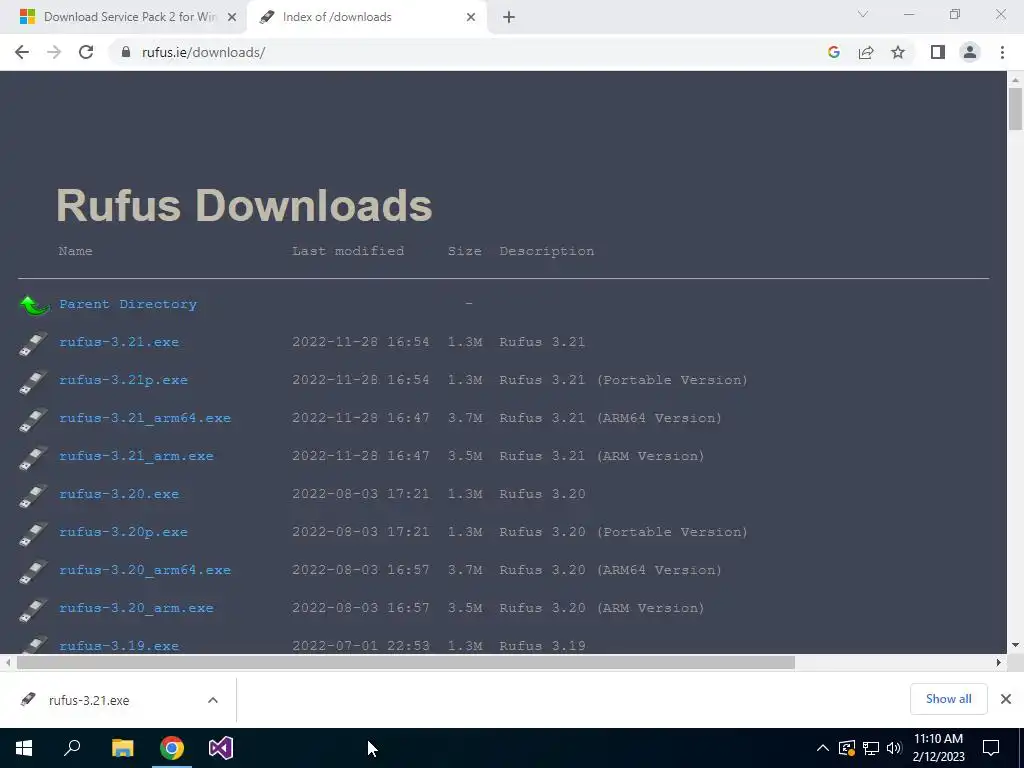Toggle the browser side panel icon
This screenshot has width=1024, height=768.
[938, 52]
